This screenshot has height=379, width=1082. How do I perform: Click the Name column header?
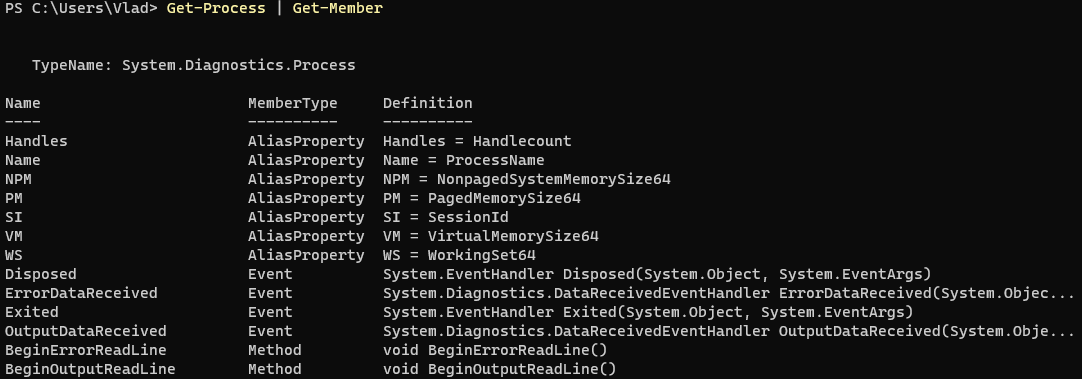point(23,104)
